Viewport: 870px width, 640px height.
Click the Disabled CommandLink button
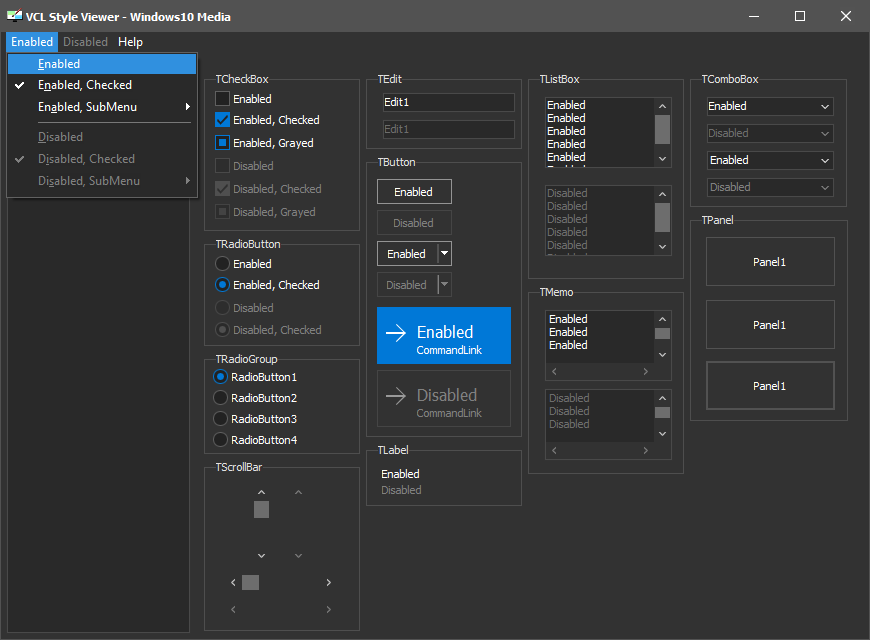(x=444, y=399)
